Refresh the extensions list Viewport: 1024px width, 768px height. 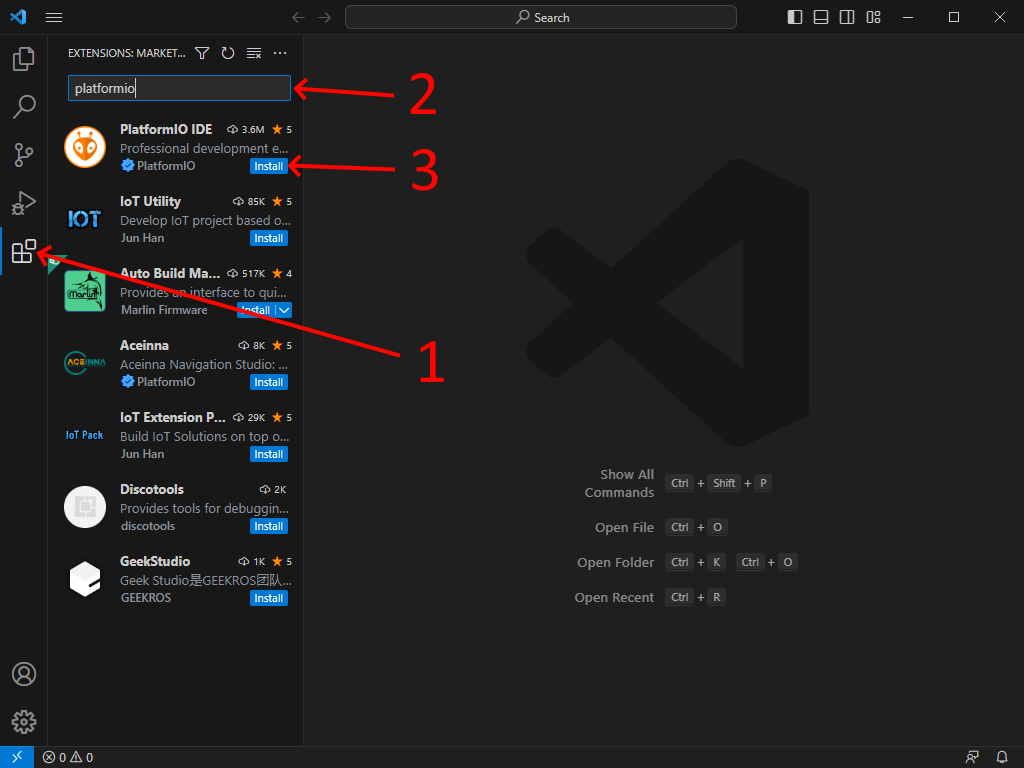click(x=227, y=53)
